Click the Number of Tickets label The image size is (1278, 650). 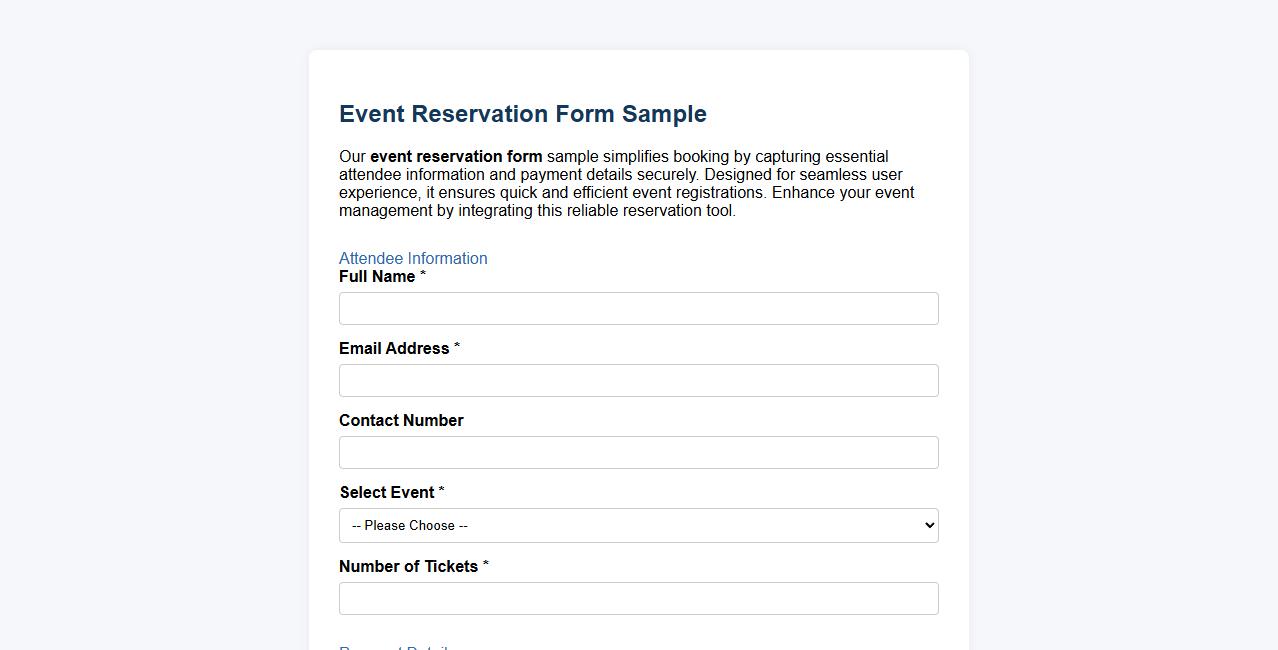point(408,566)
